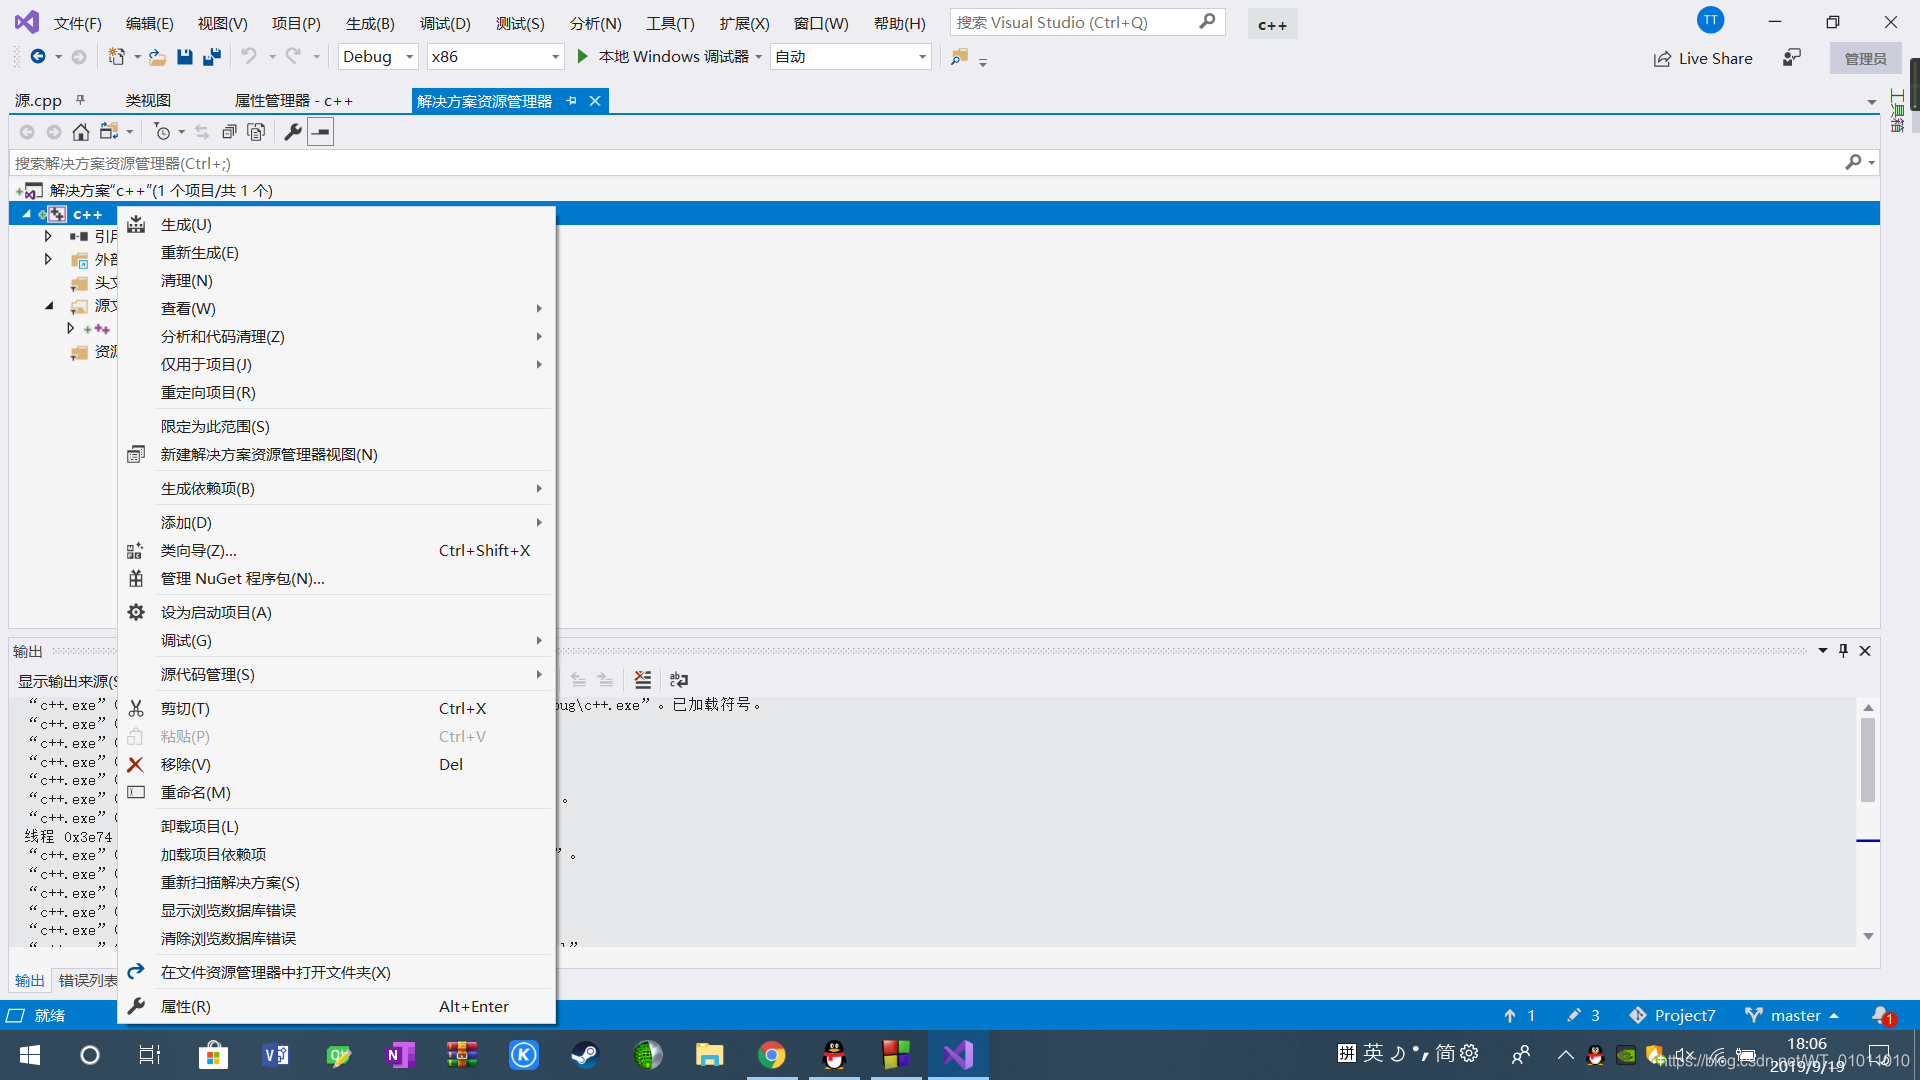This screenshot has height=1080, width=1920.
Task: Click the Solution Explorer search icon
Action: tap(1855, 162)
